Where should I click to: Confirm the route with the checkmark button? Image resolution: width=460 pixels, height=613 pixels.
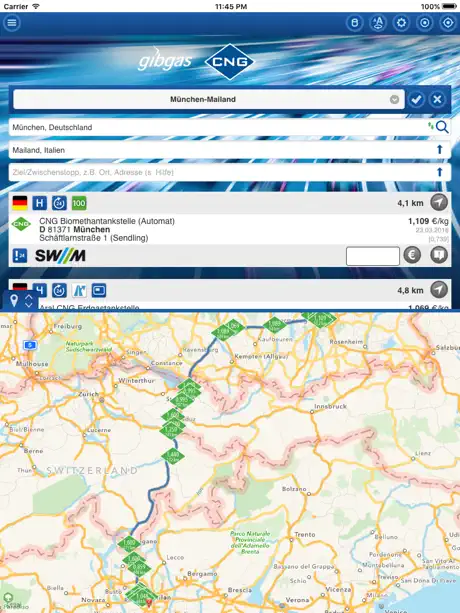(416, 99)
